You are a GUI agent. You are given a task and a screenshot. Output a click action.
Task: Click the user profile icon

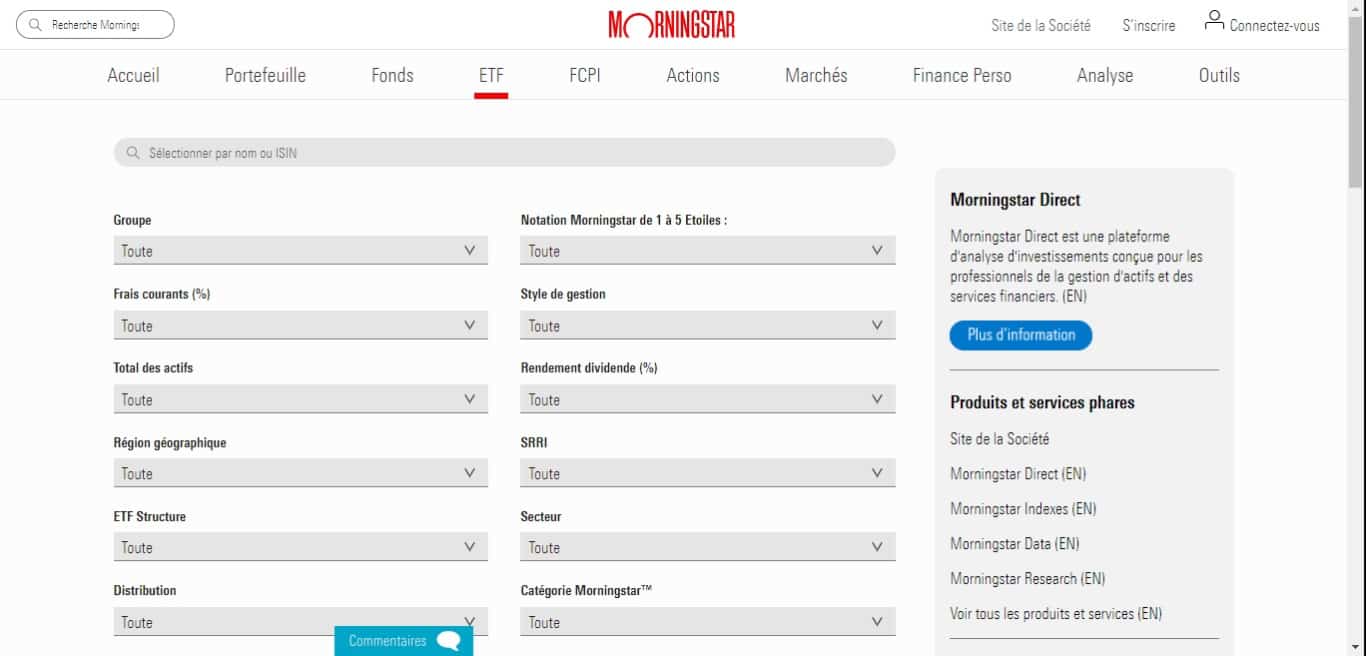point(1214,21)
